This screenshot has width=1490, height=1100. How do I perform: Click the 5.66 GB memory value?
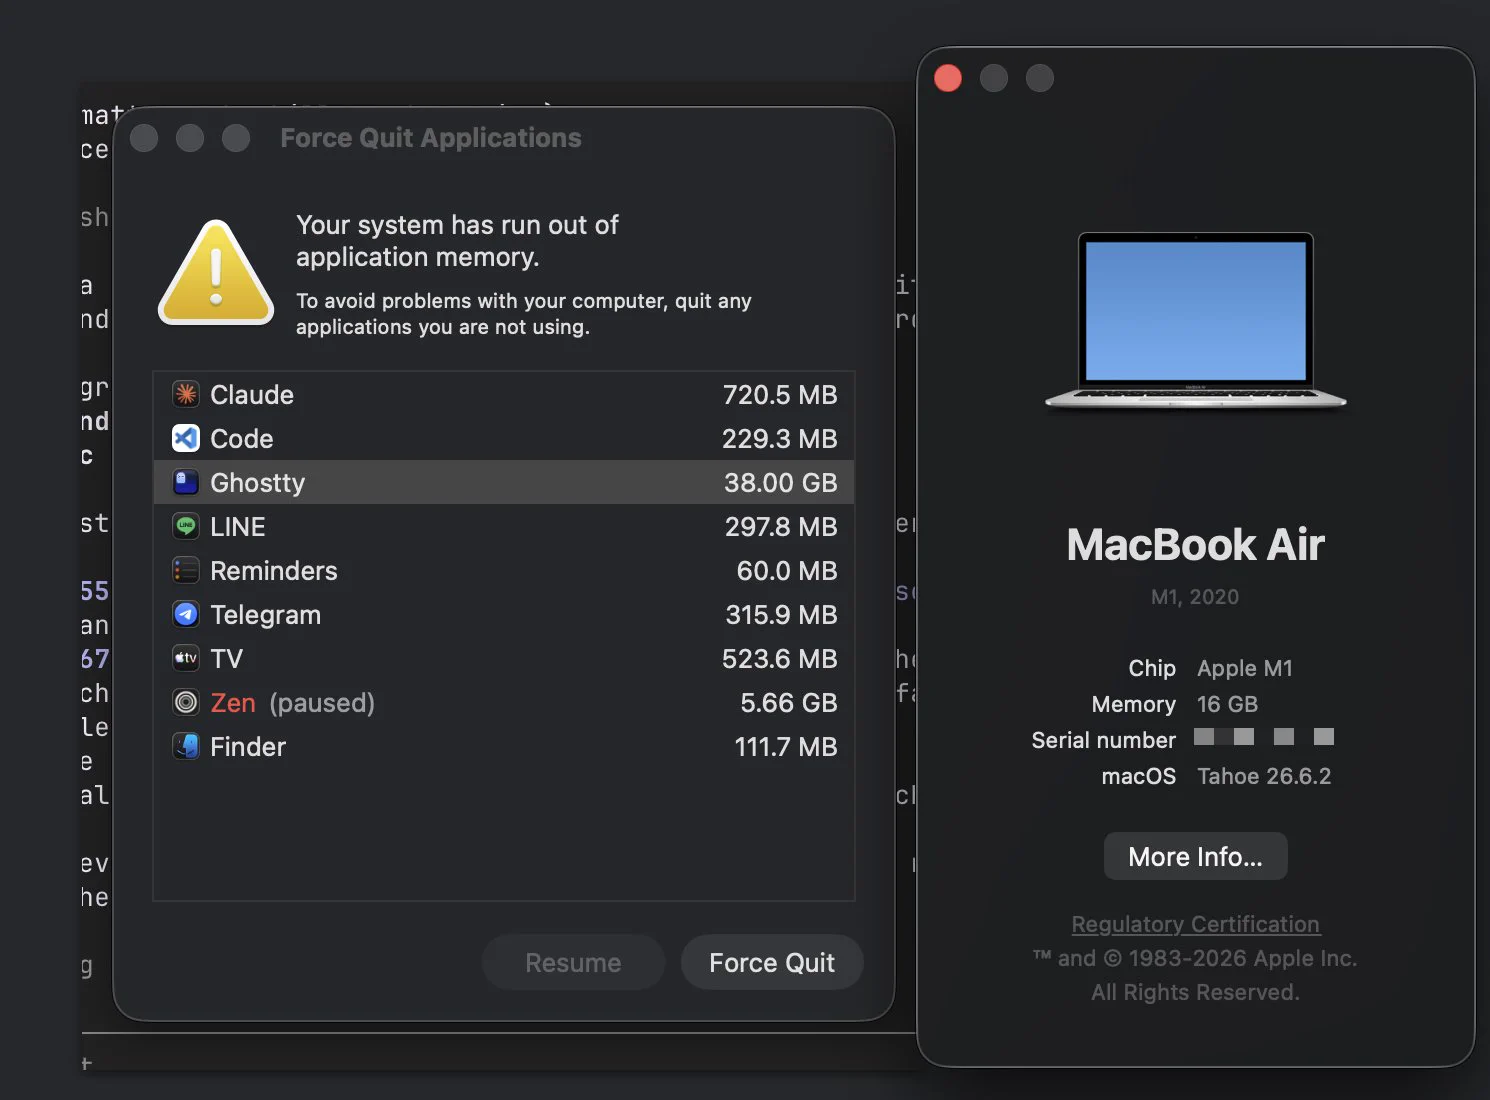click(x=789, y=703)
